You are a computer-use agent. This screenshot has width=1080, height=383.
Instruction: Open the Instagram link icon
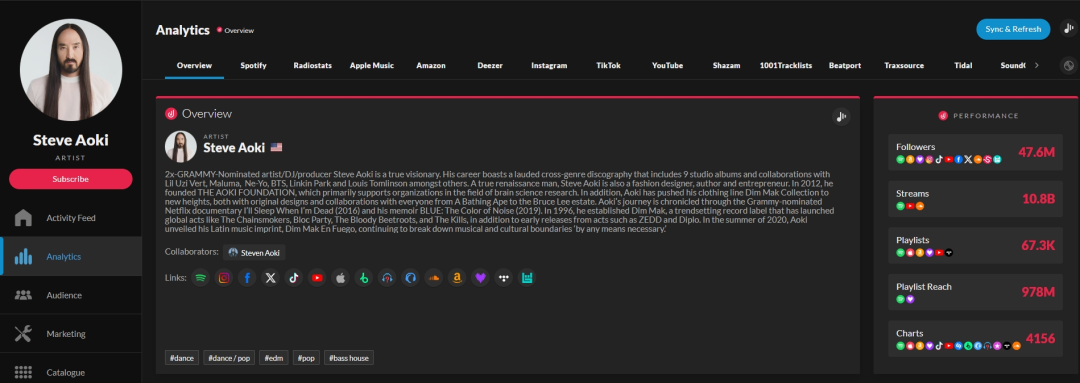click(x=224, y=278)
